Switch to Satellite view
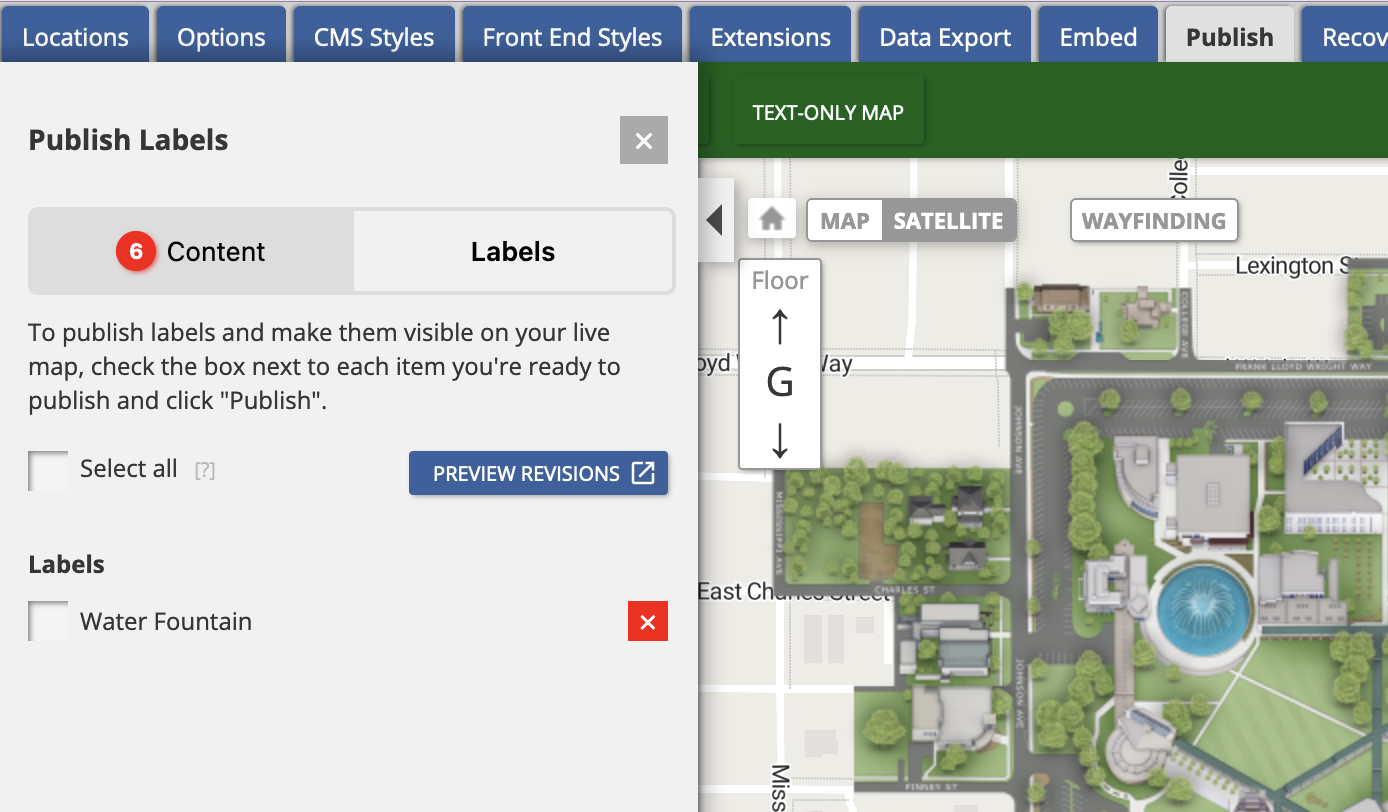The width and height of the screenshot is (1388, 812). (948, 220)
